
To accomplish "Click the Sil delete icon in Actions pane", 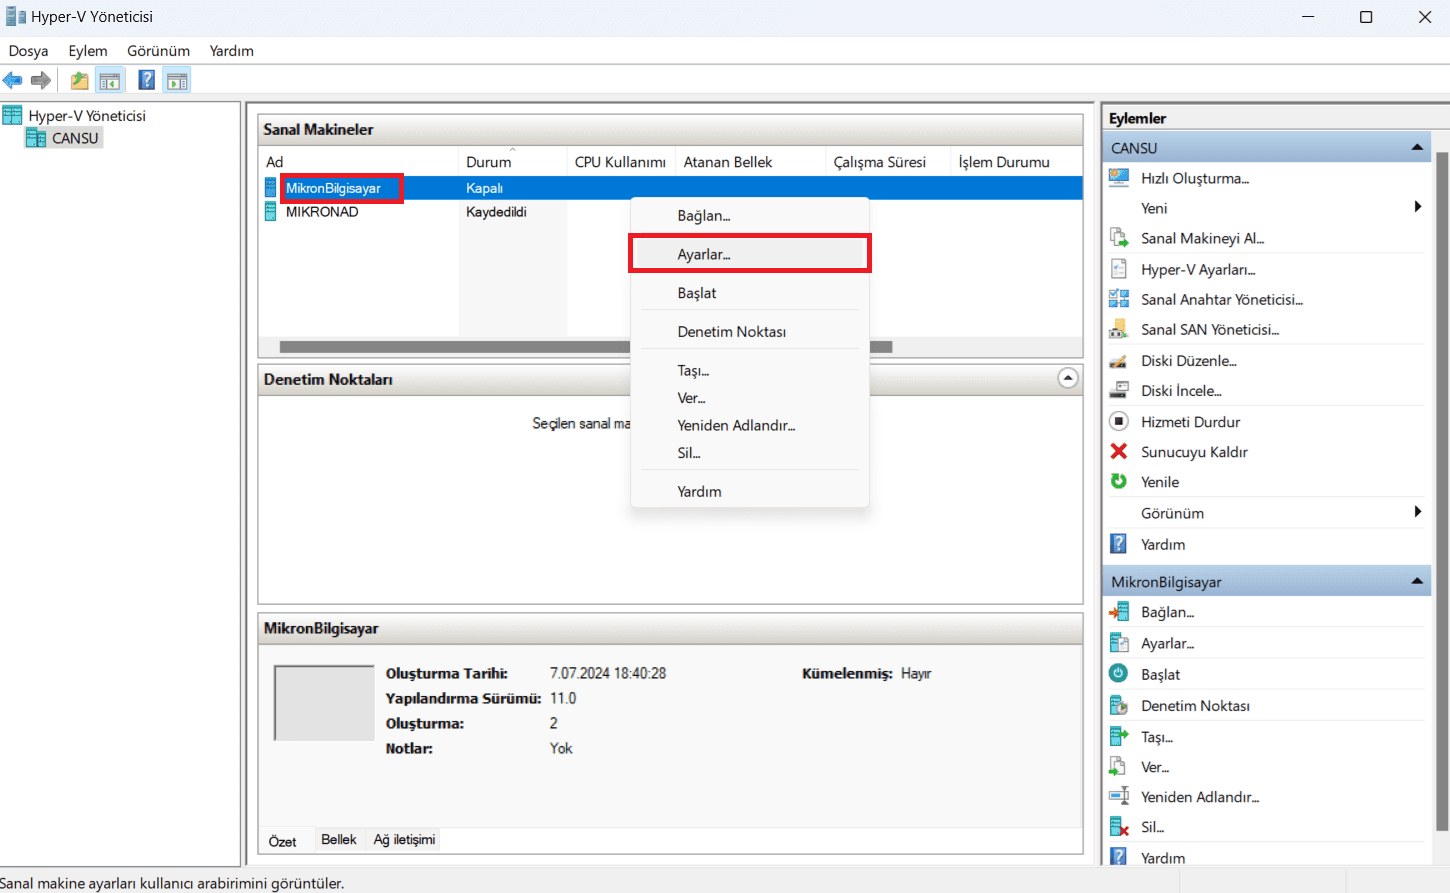I will click(x=1119, y=827).
